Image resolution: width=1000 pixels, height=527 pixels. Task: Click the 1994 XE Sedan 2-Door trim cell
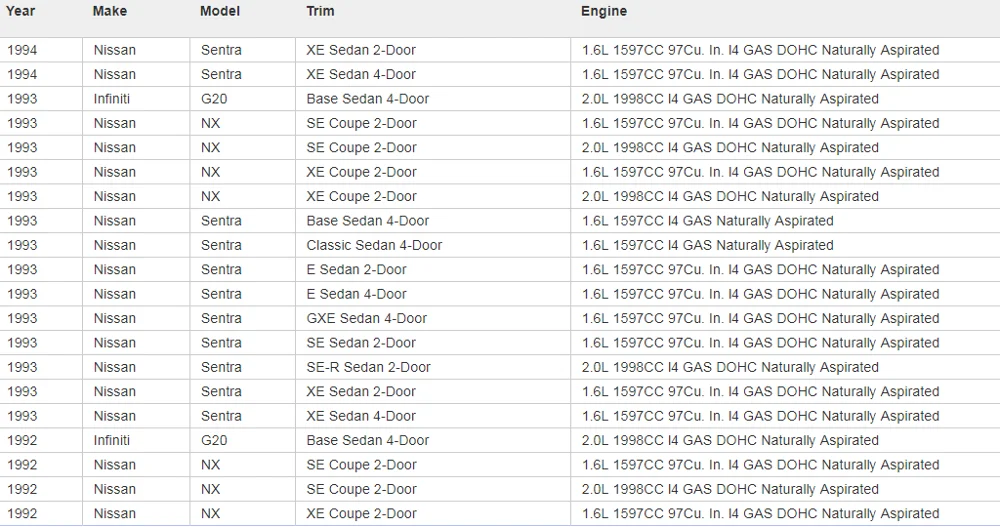click(361, 50)
